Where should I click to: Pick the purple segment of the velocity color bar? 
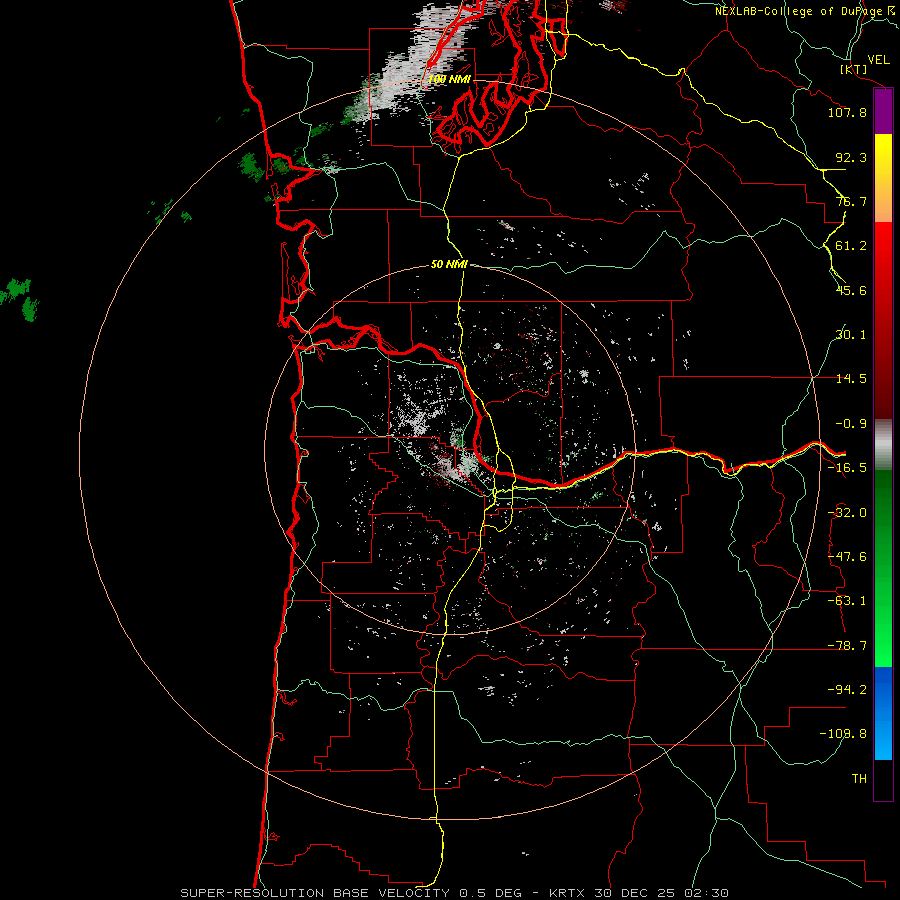pos(883,112)
